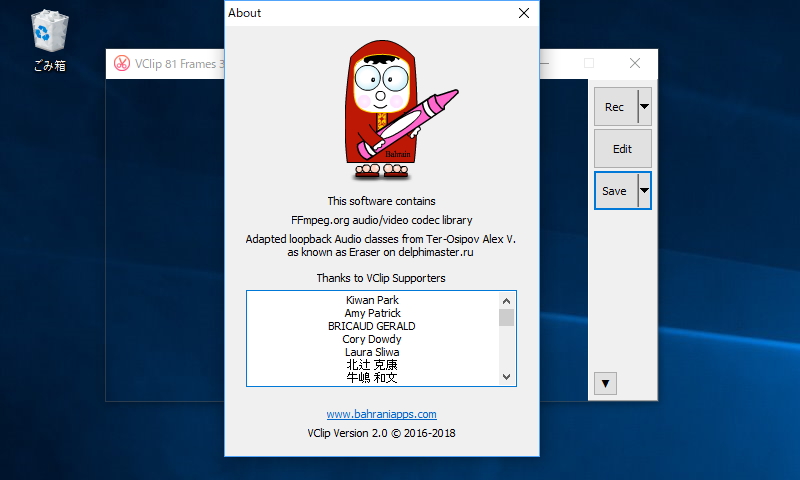
Task: Click the supporters list scroll up arrow
Action: pyautogui.click(x=506, y=301)
